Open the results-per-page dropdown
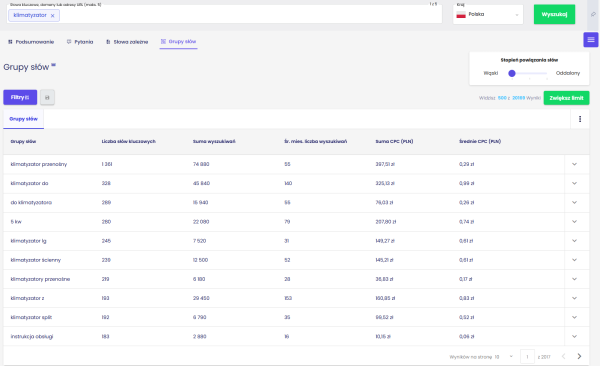 [505, 356]
